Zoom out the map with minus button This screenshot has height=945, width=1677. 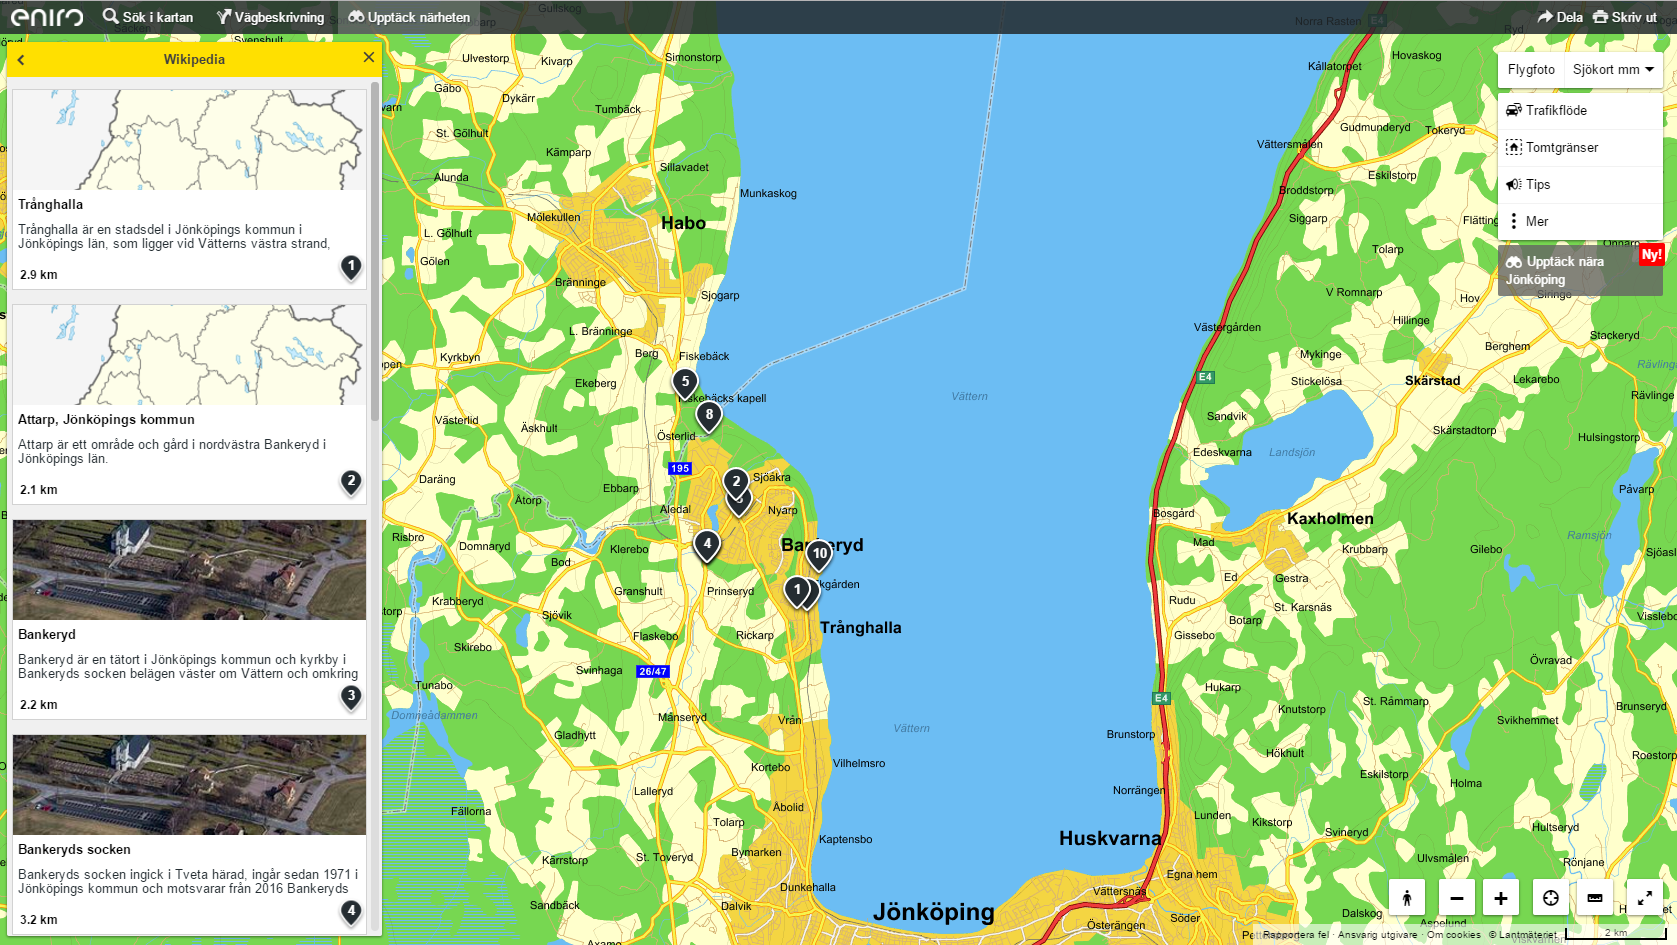(1456, 898)
